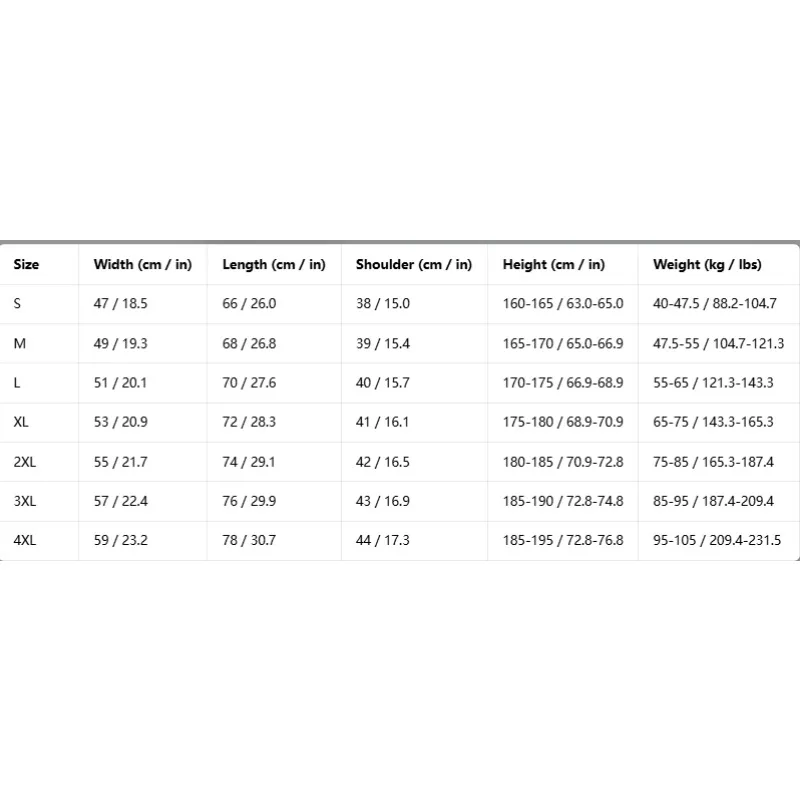The image size is (800, 800).
Task: Click the 4XL size row label
Action: pos(24,540)
